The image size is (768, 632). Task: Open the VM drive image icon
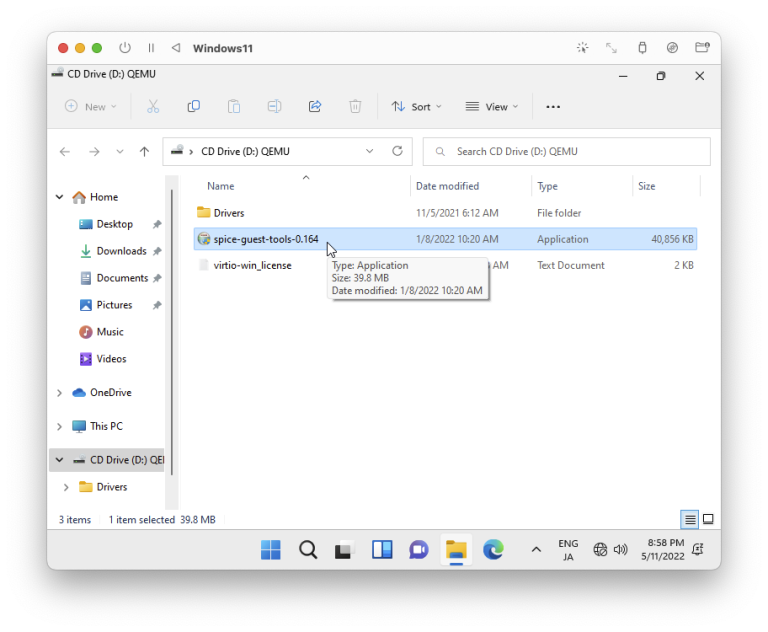click(672, 48)
